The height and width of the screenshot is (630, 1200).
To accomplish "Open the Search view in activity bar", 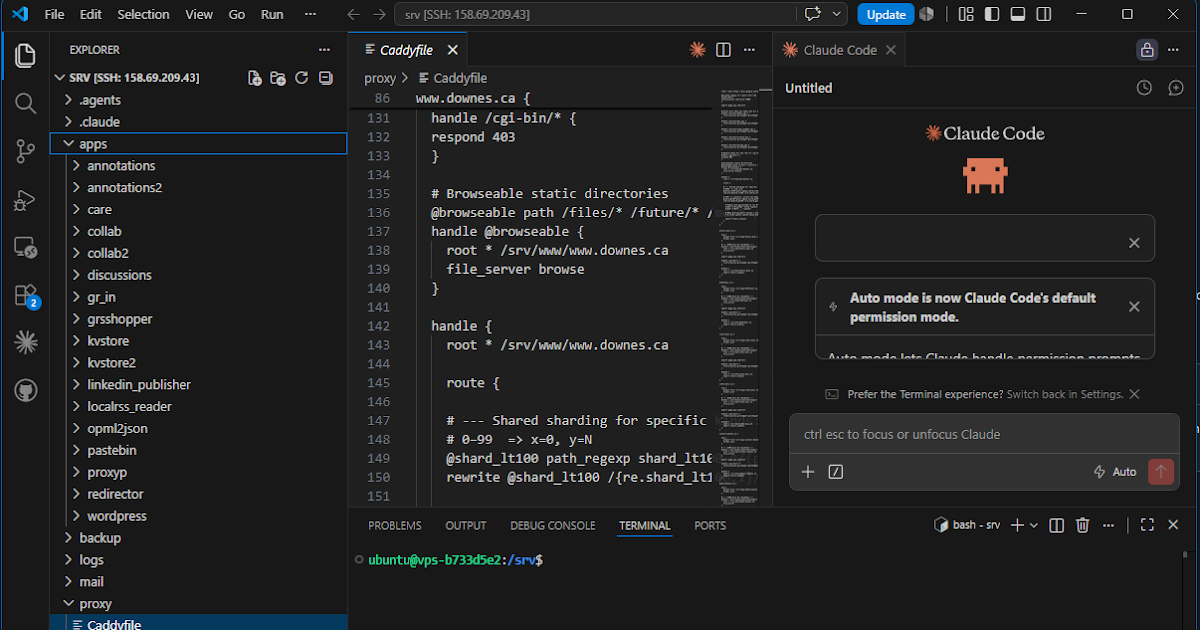I will coord(25,103).
